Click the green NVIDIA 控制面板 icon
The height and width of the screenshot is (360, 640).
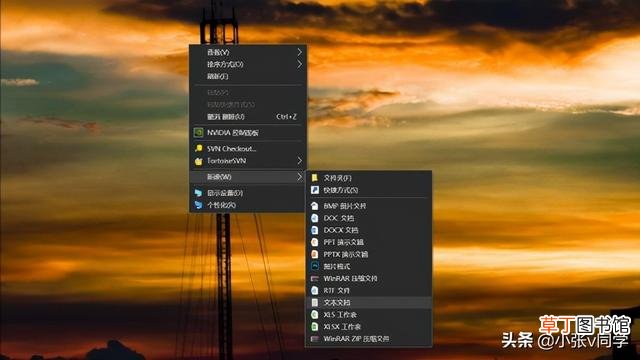click(x=198, y=133)
